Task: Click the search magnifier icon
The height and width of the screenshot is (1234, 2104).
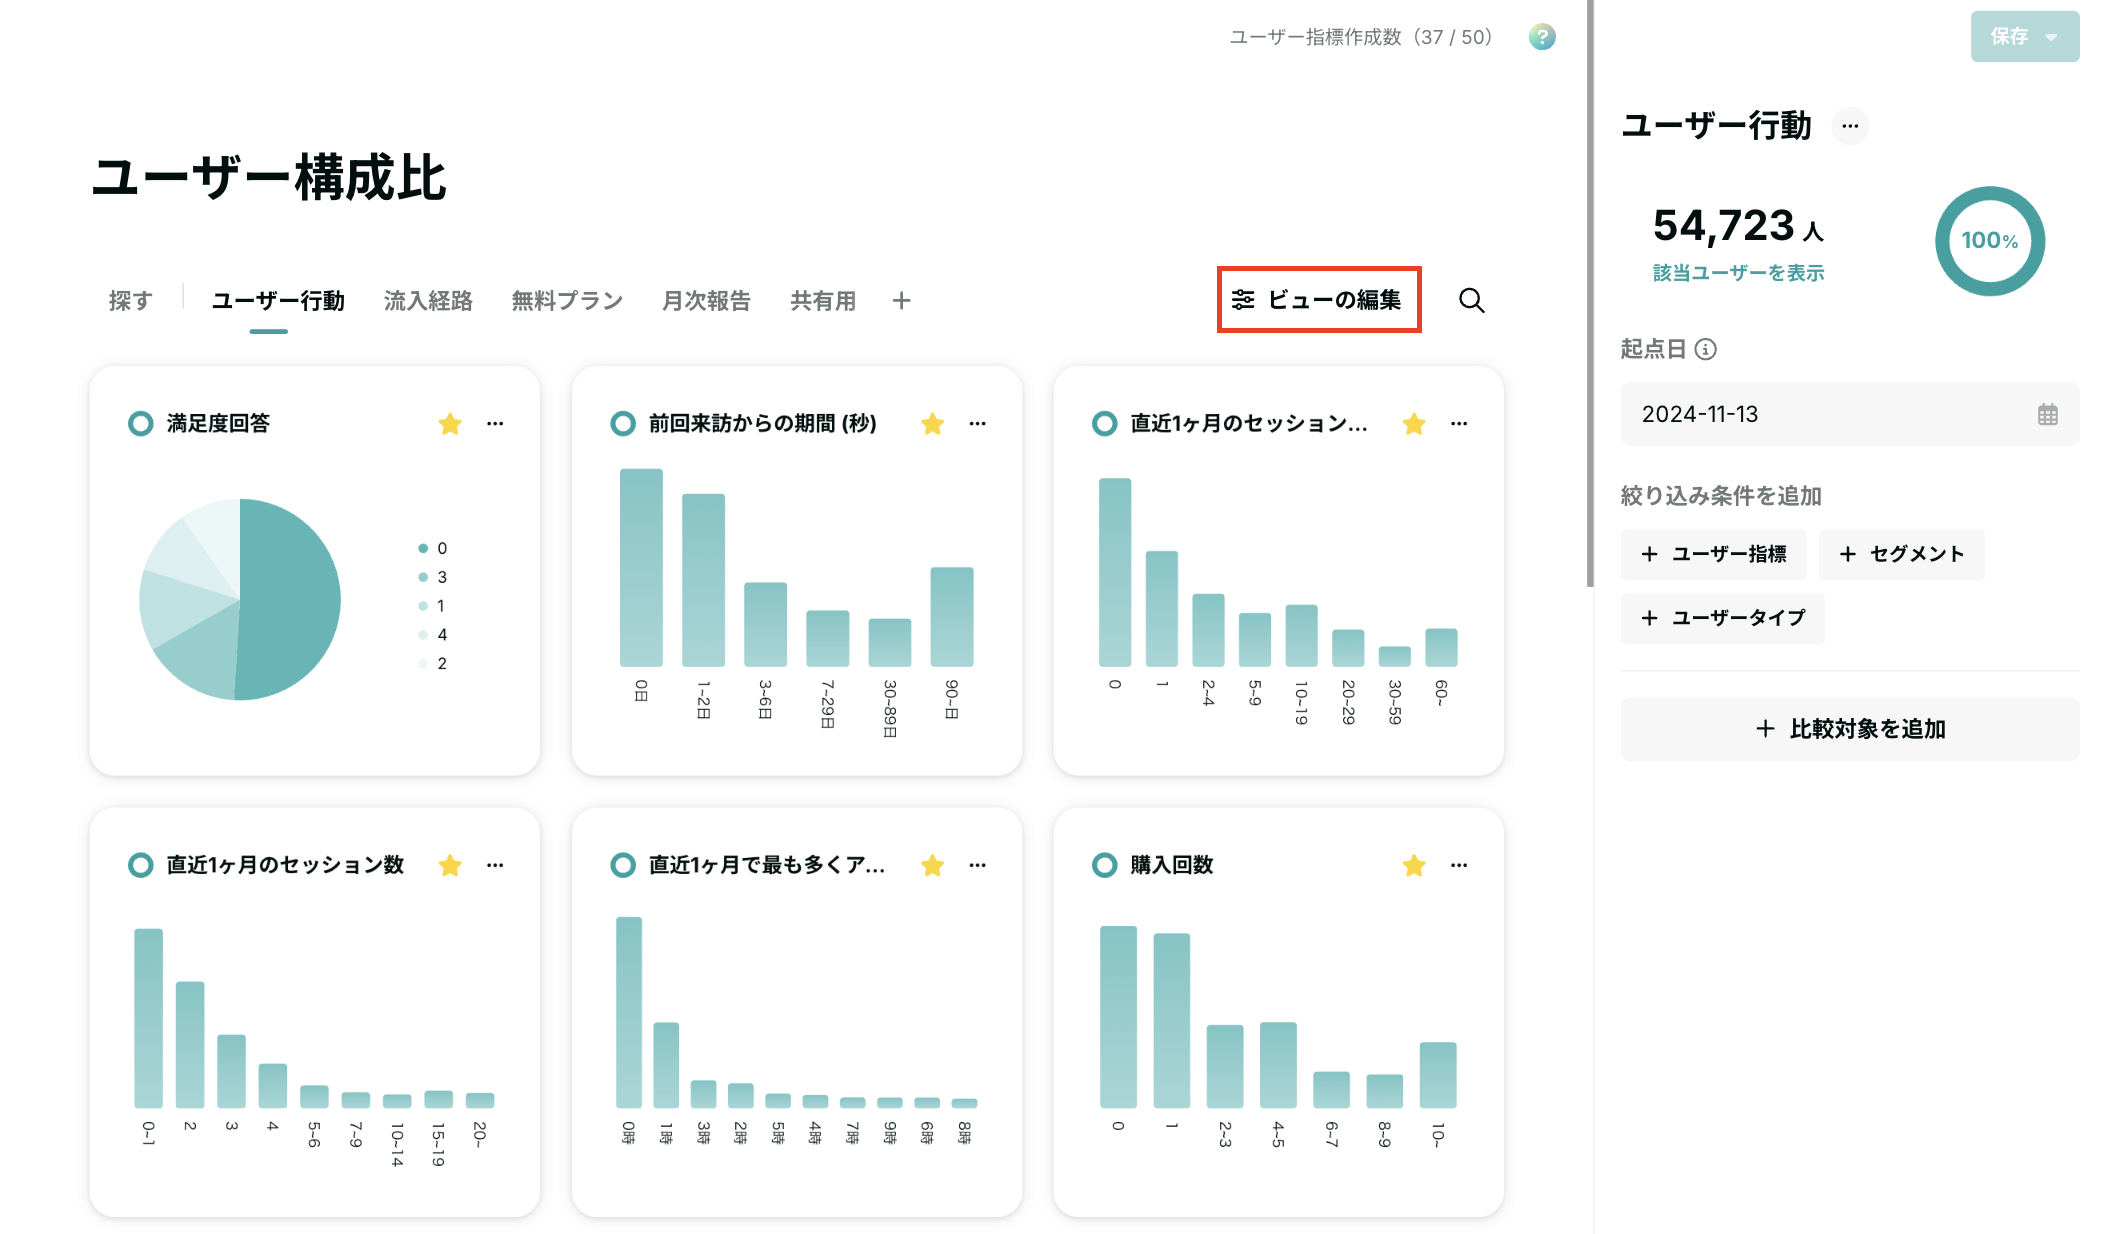Action: point(1471,300)
